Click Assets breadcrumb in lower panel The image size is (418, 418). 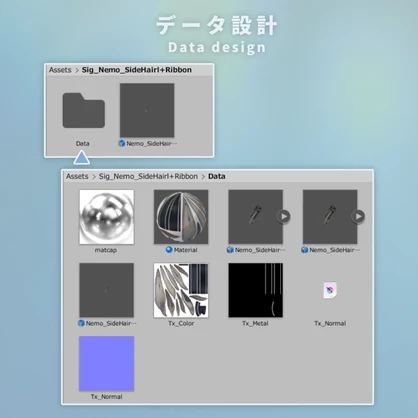click(x=77, y=176)
